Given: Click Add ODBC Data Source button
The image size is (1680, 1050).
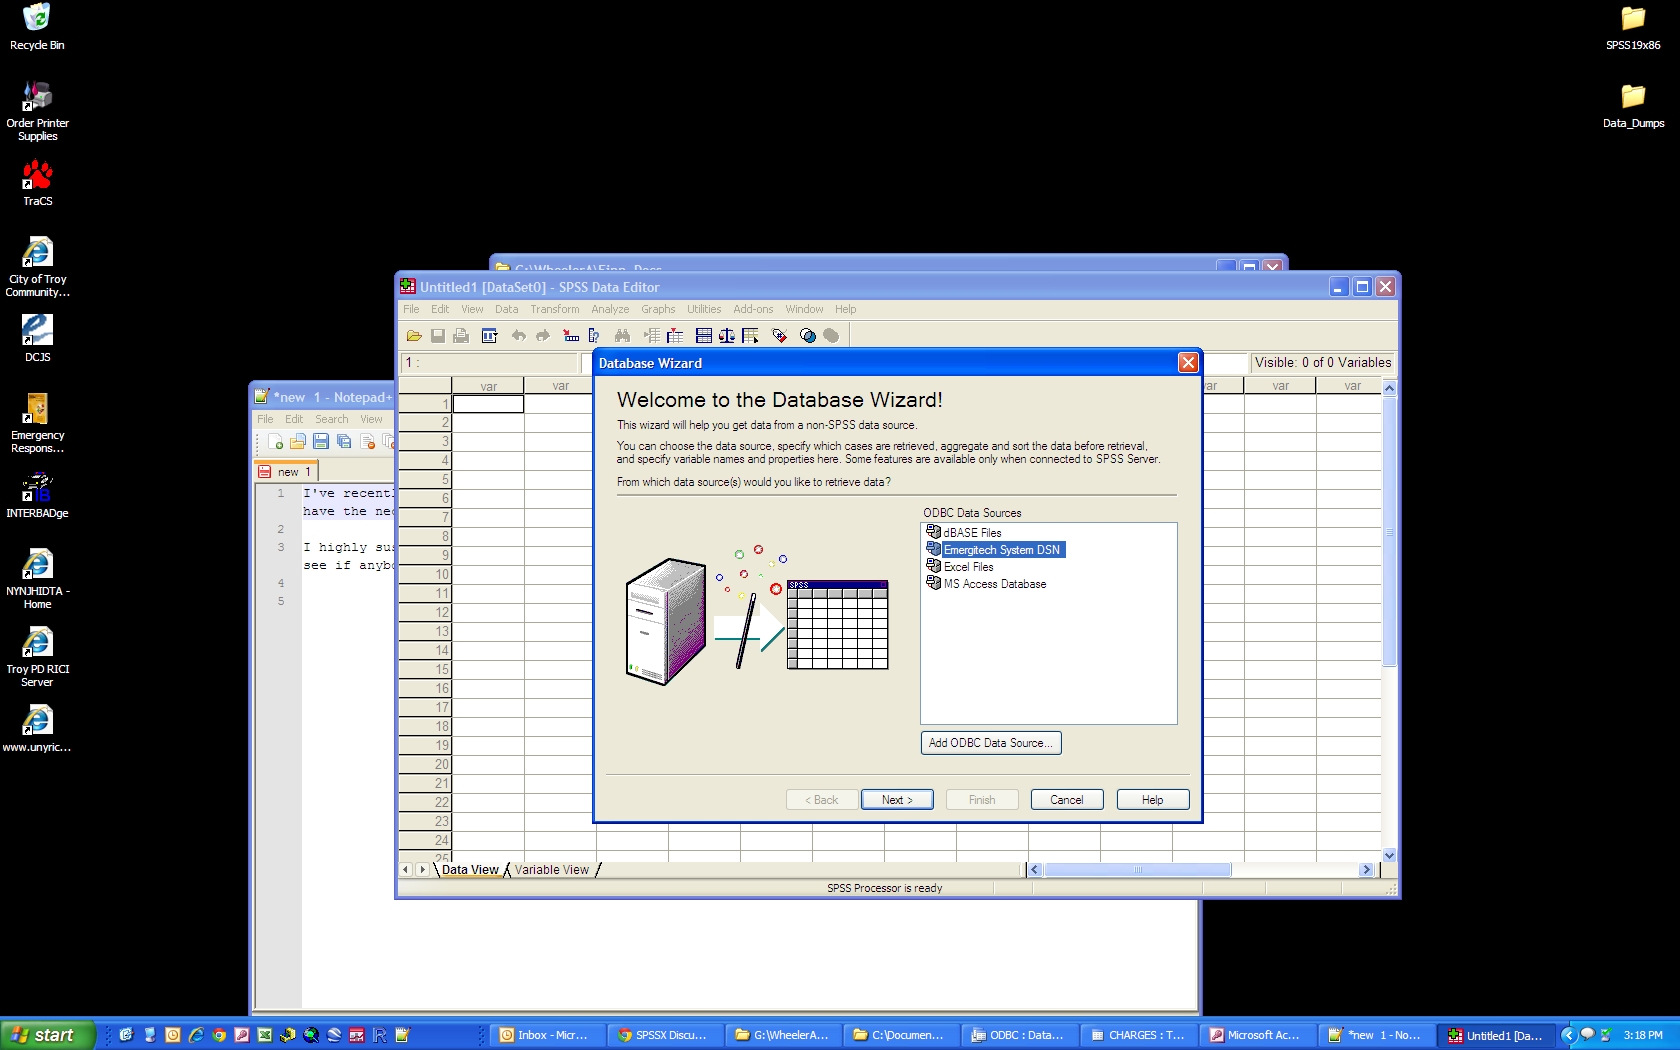Looking at the screenshot, I should pyautogui.click(x=990, y=743).
